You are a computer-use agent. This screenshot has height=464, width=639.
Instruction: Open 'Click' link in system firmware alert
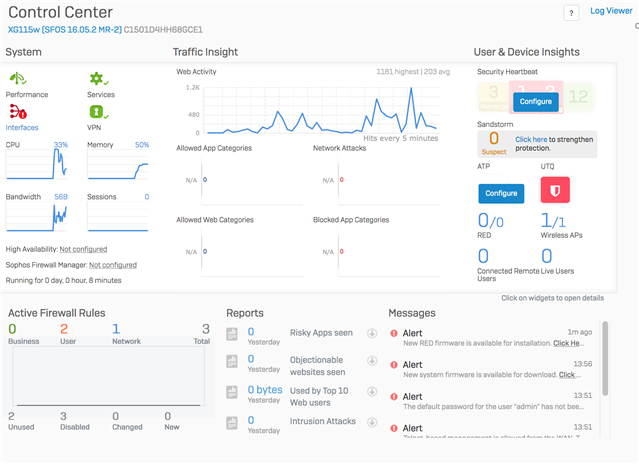pos(569,375)
